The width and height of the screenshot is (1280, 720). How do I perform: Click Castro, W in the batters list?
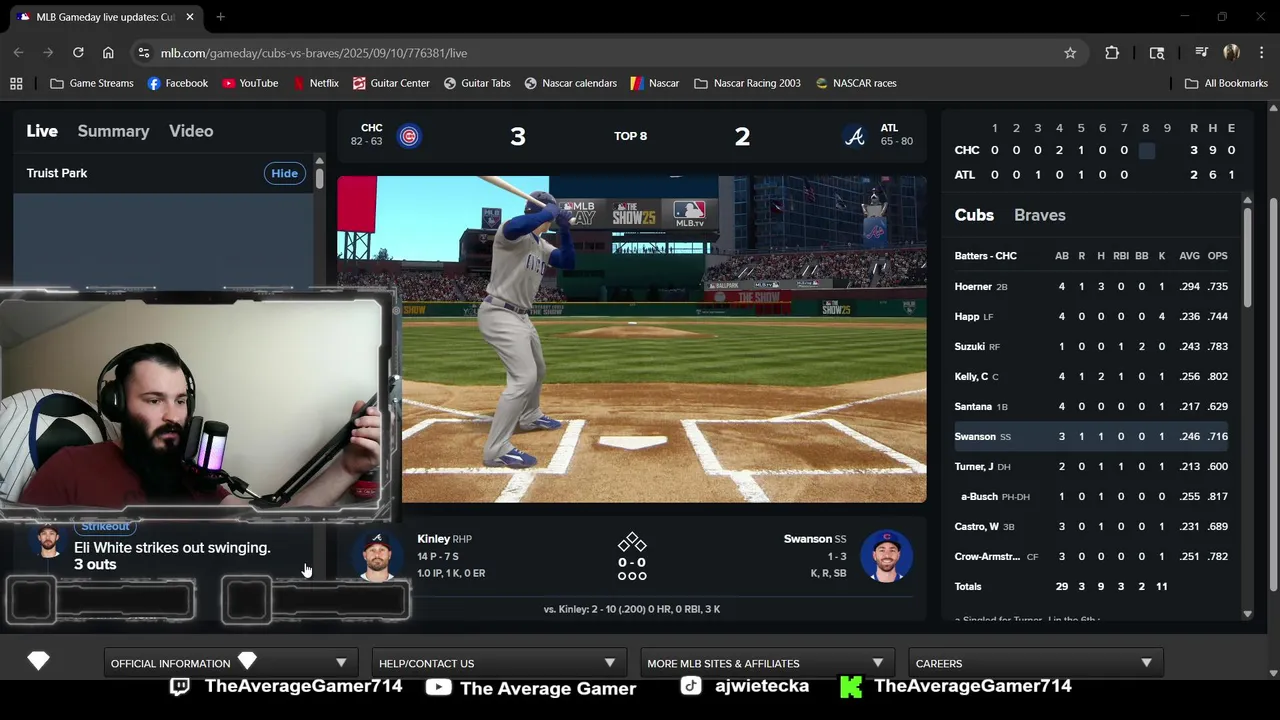point(977,526)
